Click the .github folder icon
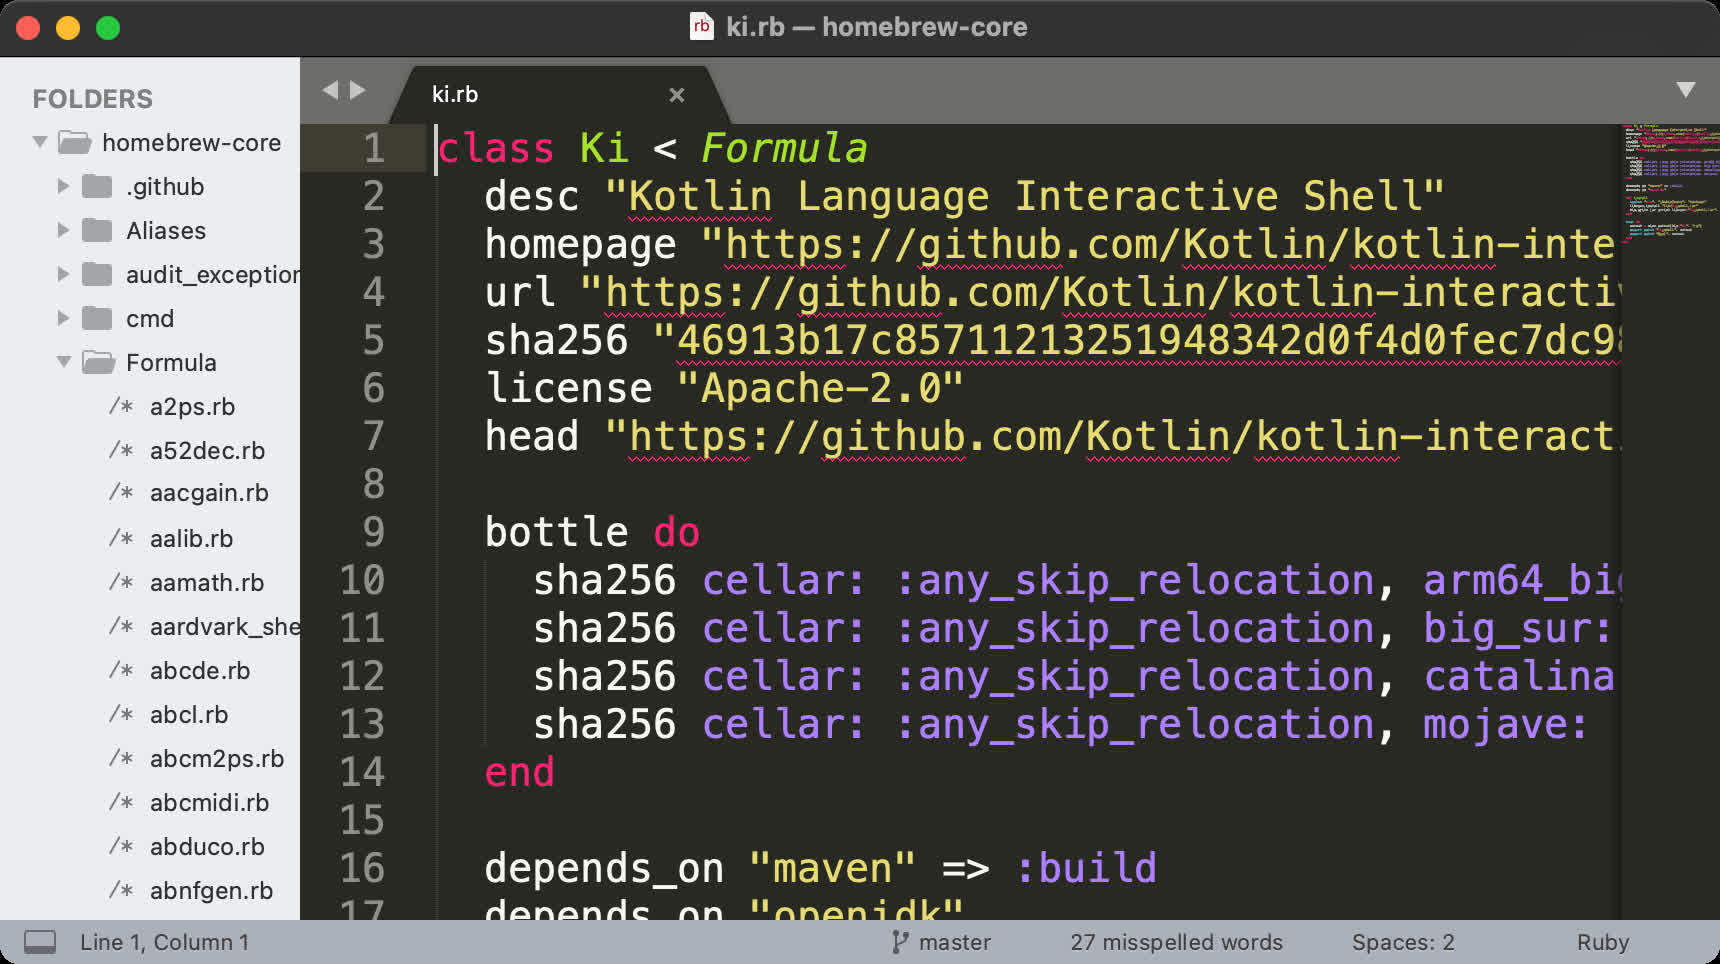This screenshot has width=1720, height=964. pos(97,186)
